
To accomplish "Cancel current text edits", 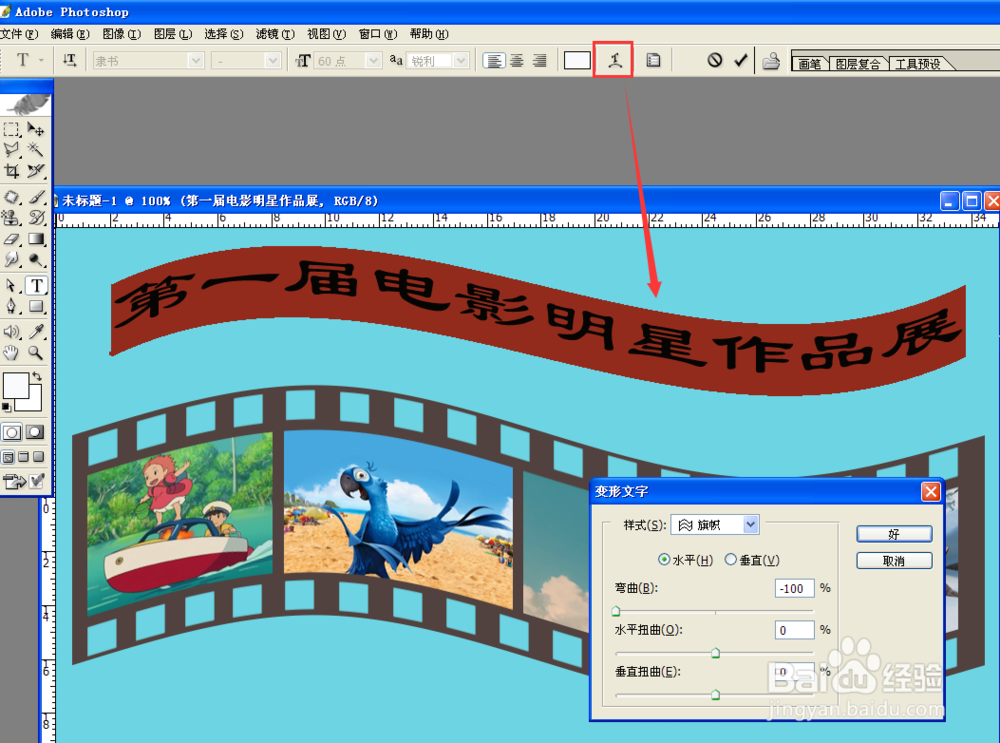I will tap(714, 60).
